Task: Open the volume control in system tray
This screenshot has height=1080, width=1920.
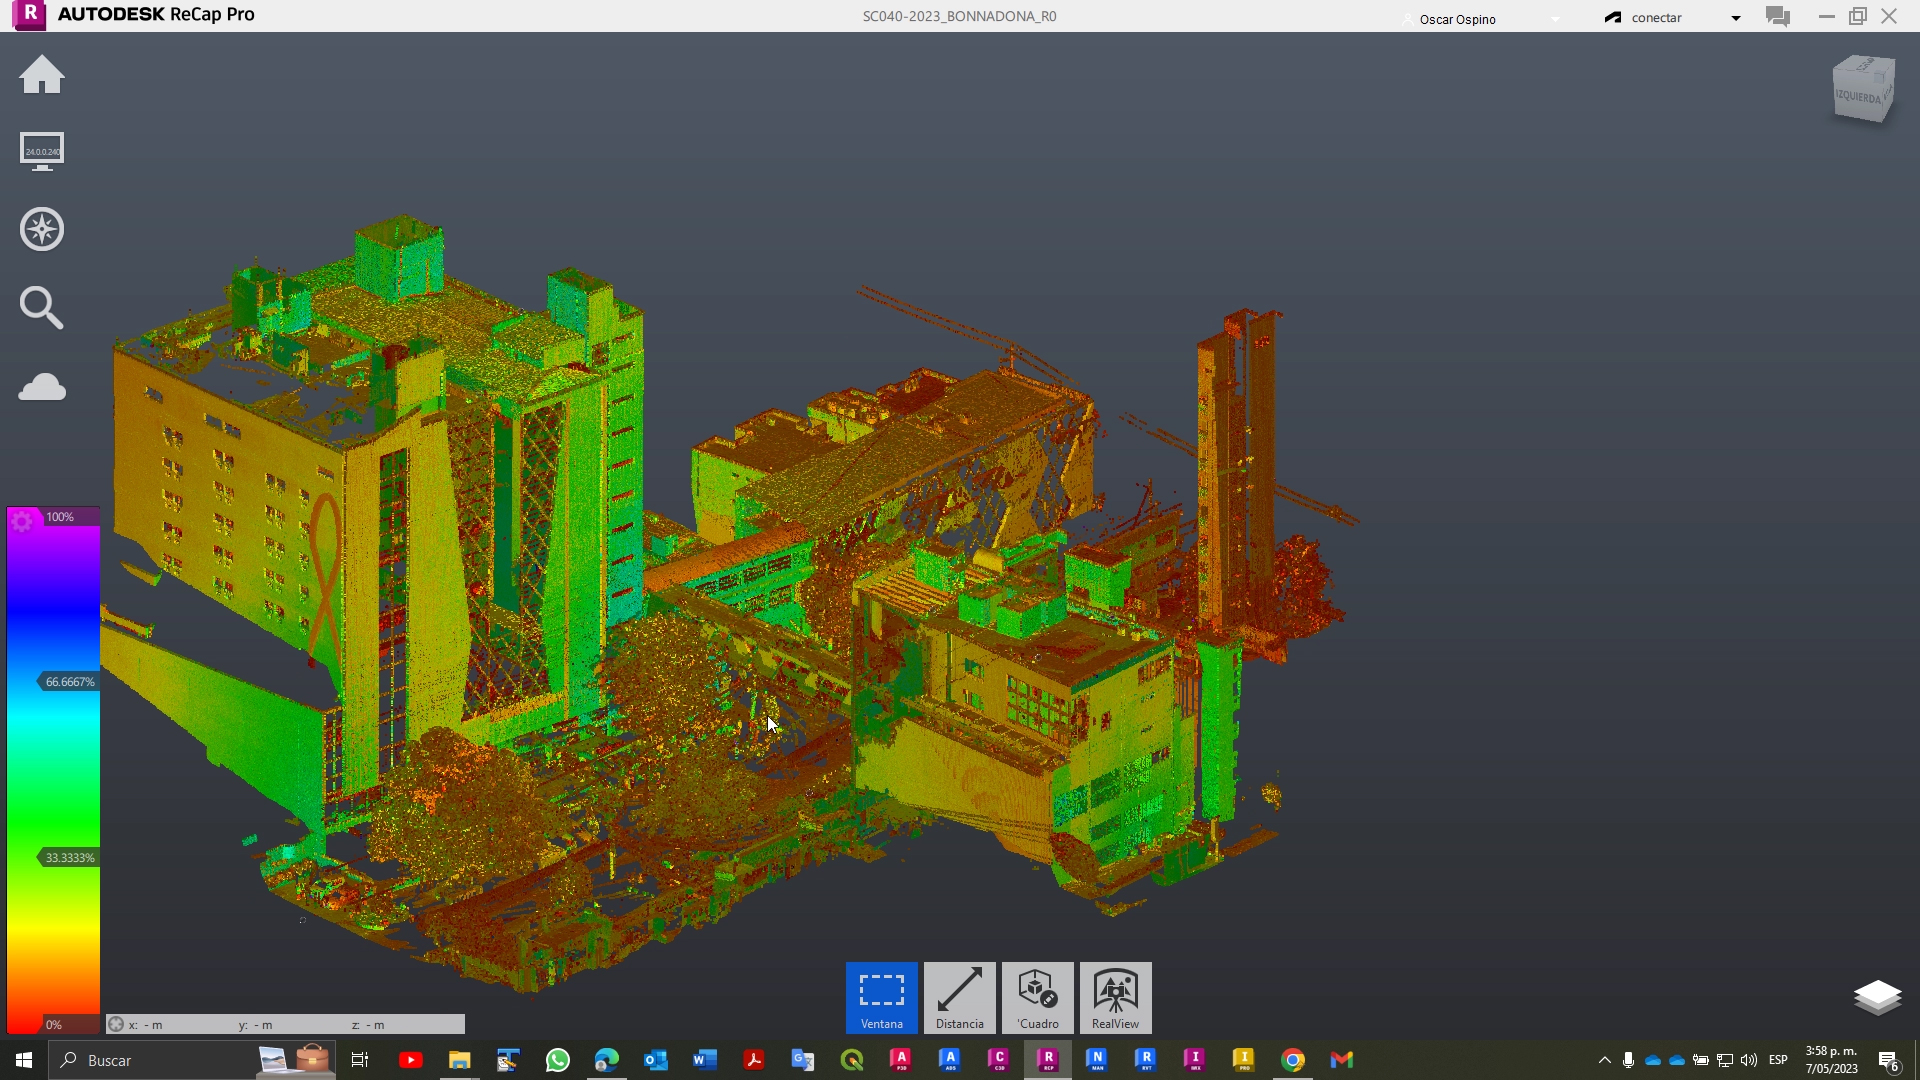Action: (x=1748, y=1060)
